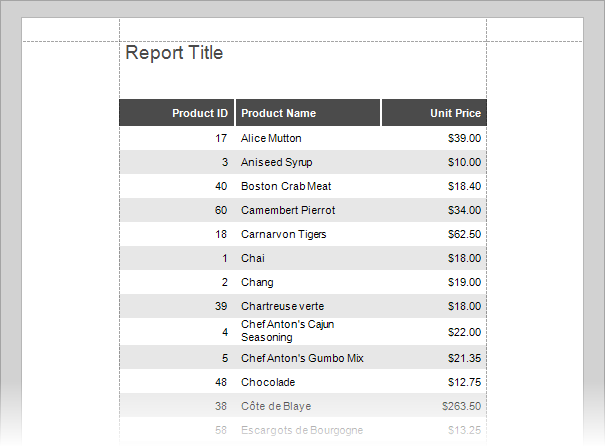Select the Chang product name
605x447 pixels.
(x=257, y=282)
